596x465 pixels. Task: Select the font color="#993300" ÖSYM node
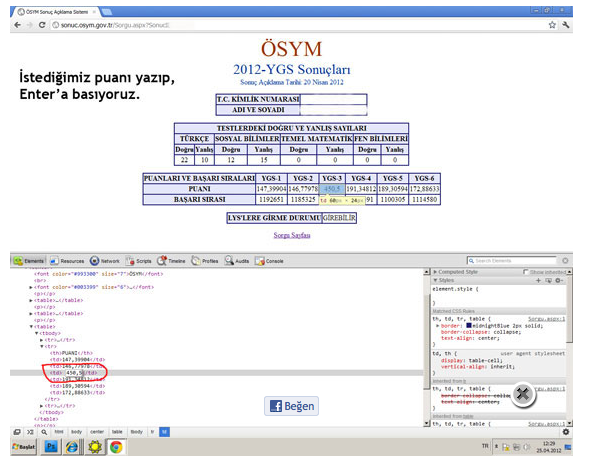point(98,274)
